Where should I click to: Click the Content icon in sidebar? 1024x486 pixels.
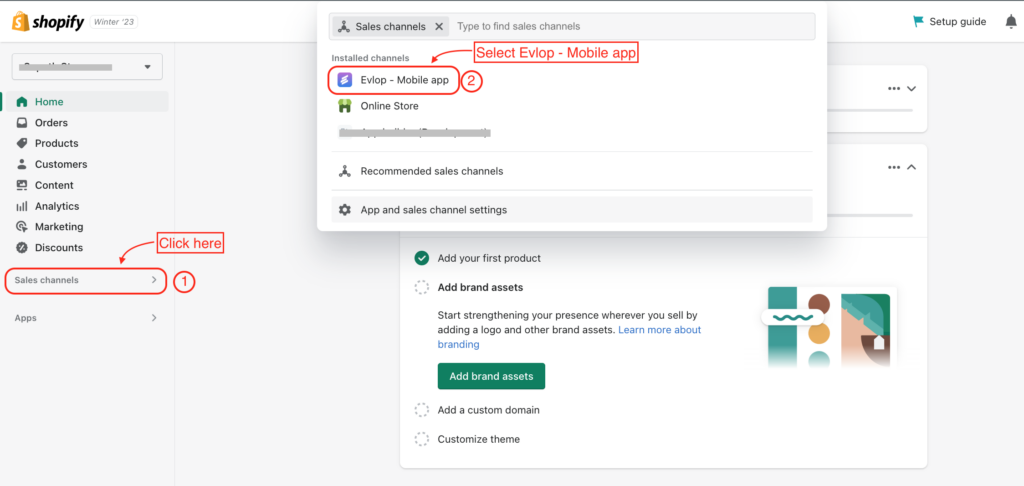click(22, 185)
